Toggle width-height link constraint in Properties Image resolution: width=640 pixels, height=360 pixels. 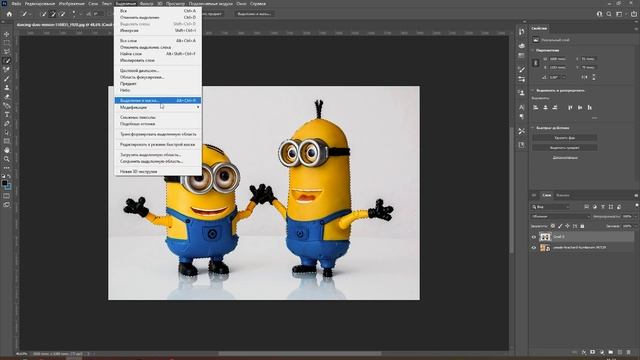click(536, 63)
